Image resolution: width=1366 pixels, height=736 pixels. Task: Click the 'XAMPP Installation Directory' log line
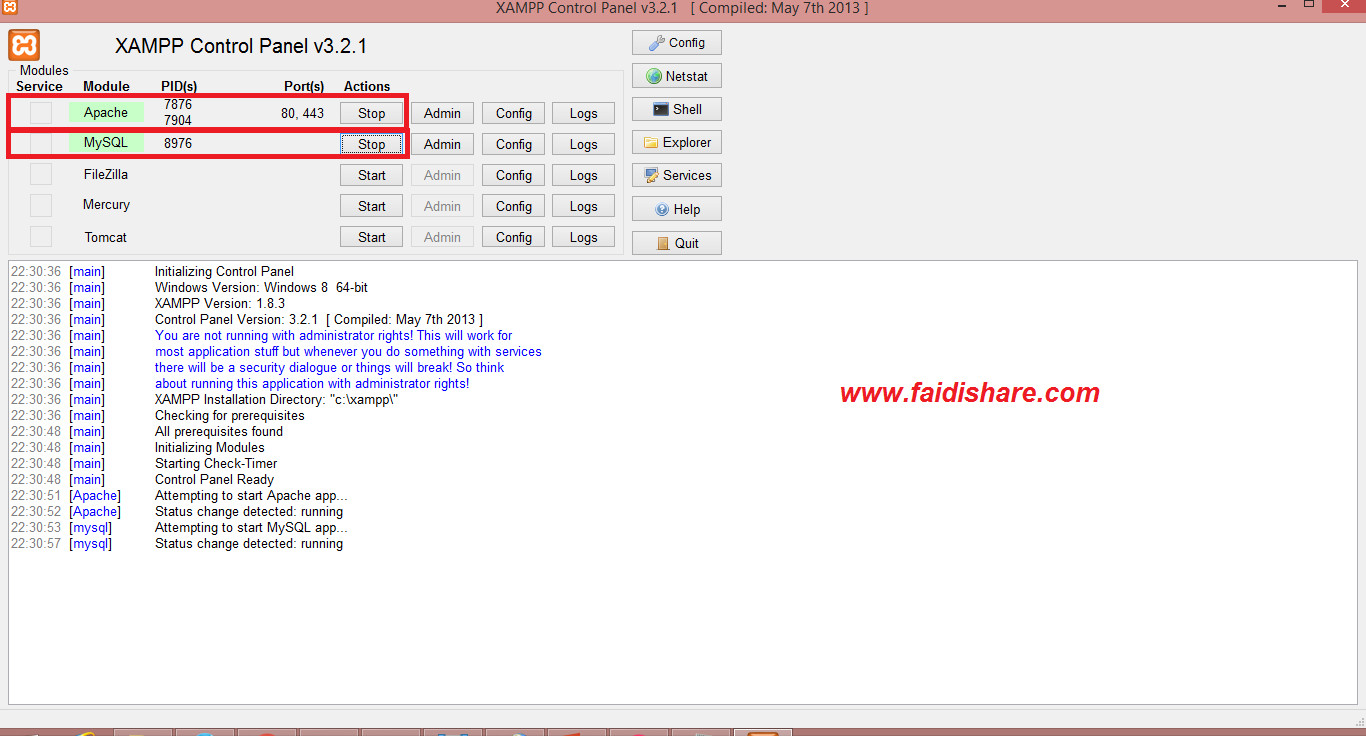tap(277, 399)
